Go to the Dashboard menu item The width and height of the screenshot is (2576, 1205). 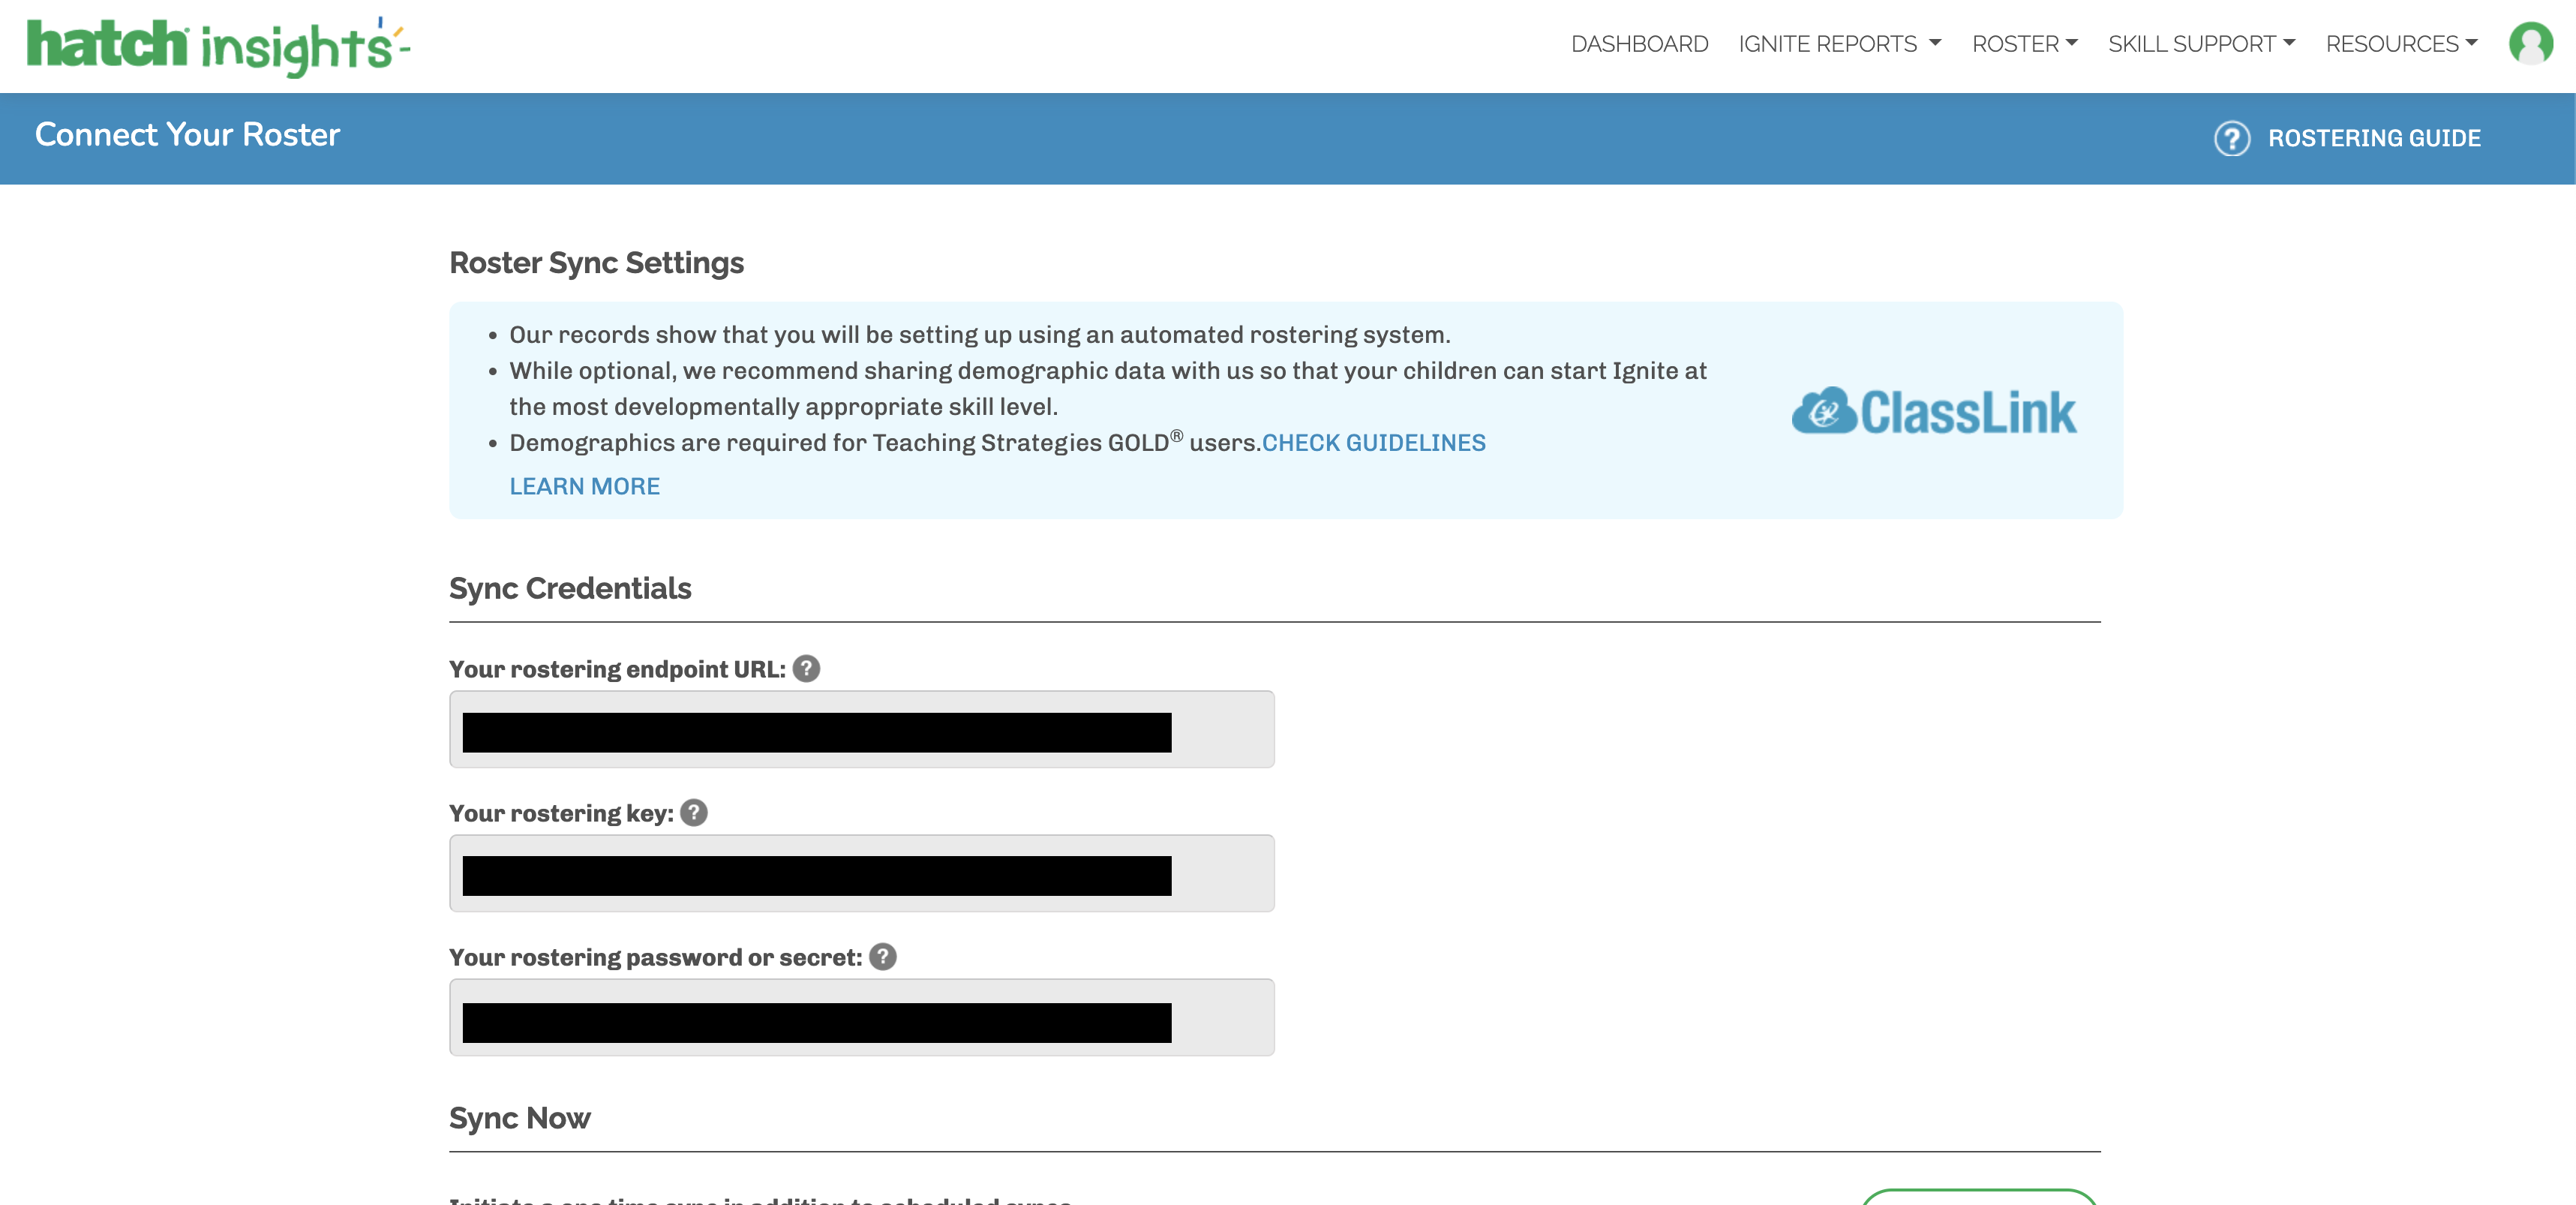[1639, 44]
